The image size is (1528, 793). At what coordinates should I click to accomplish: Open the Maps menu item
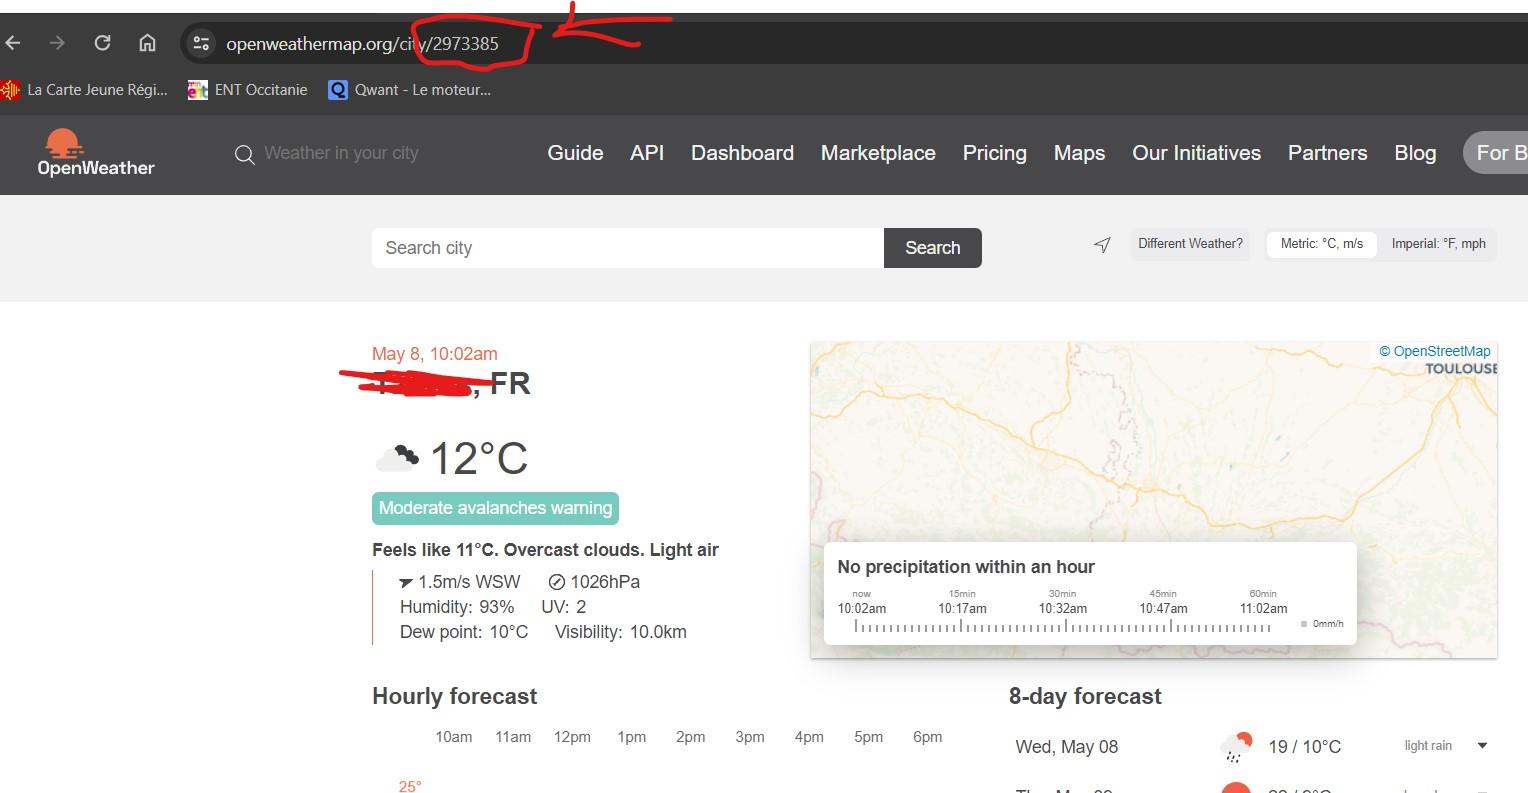(x=1079, y=153)
